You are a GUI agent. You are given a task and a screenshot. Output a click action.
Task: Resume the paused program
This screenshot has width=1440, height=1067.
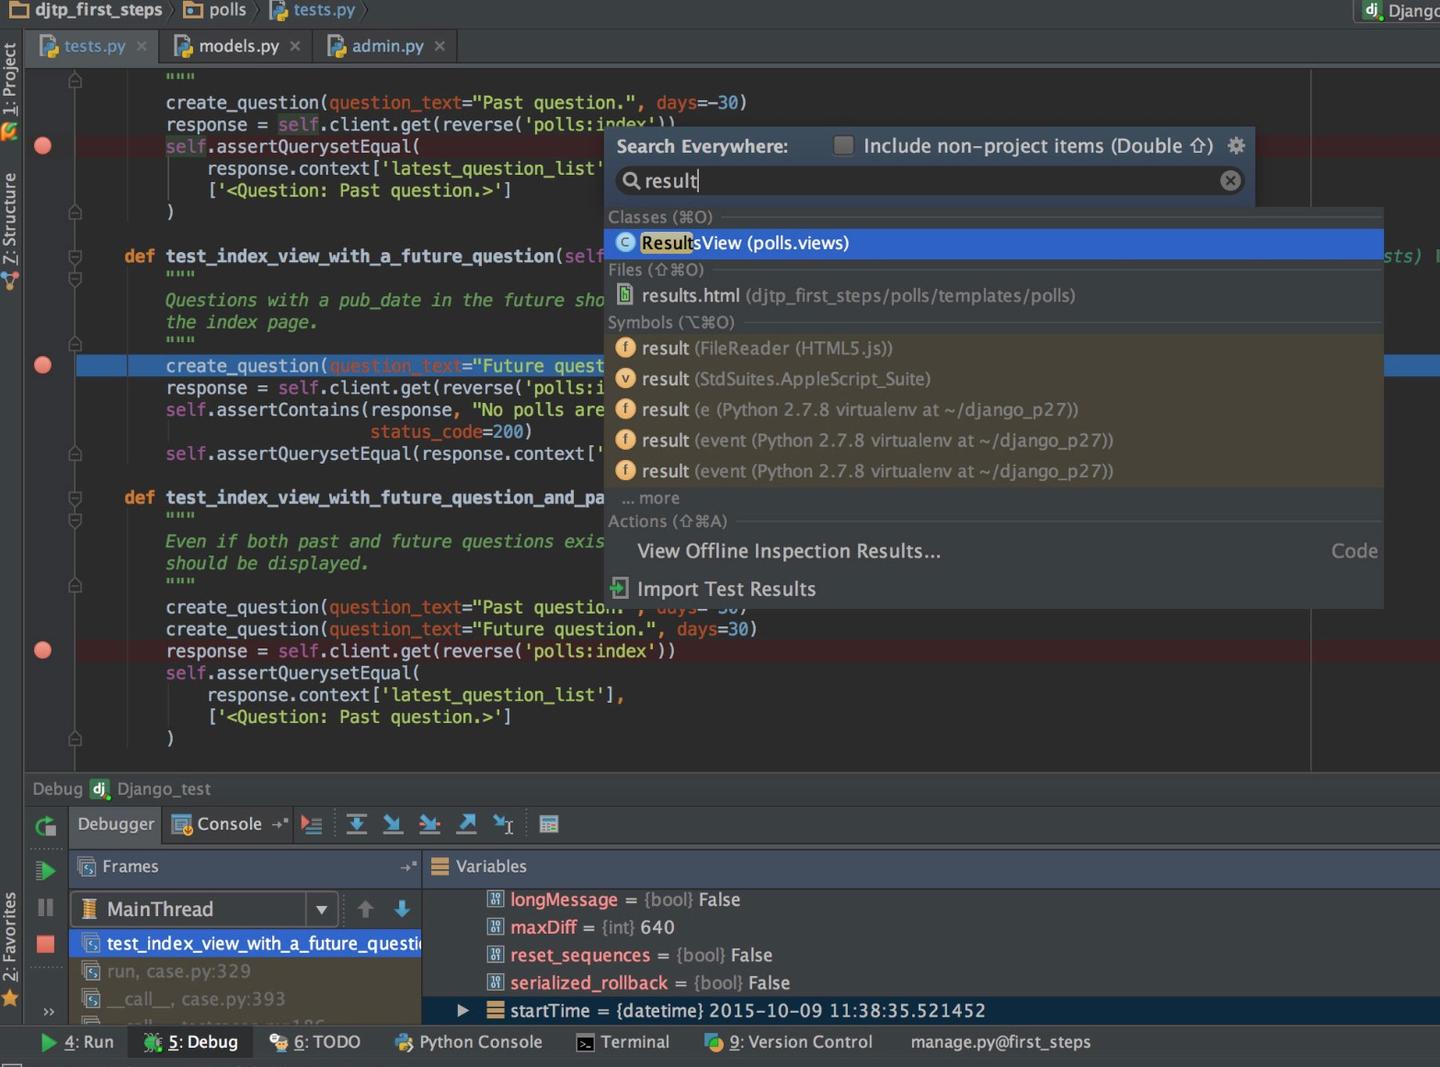tap(45, 870)
